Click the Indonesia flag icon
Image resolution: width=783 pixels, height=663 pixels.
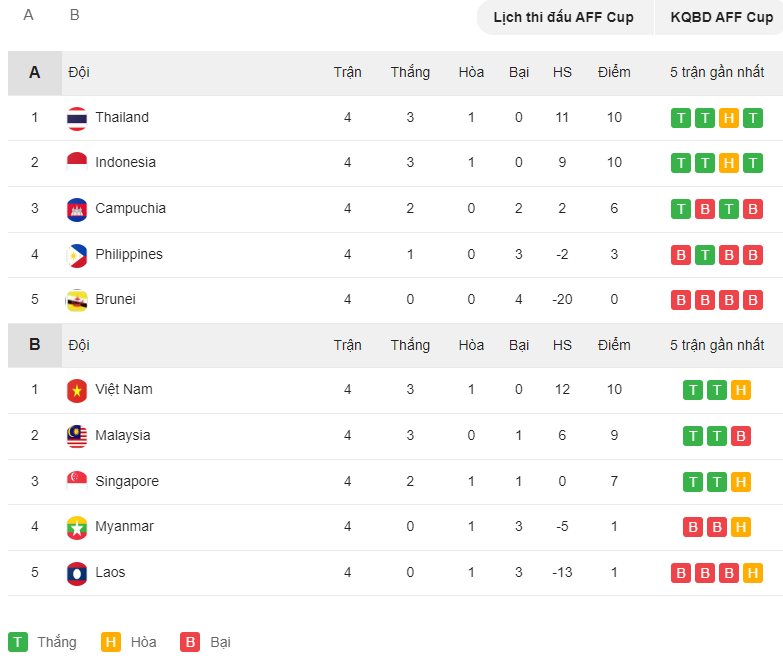pyautogui.click(x=77, y=163)
